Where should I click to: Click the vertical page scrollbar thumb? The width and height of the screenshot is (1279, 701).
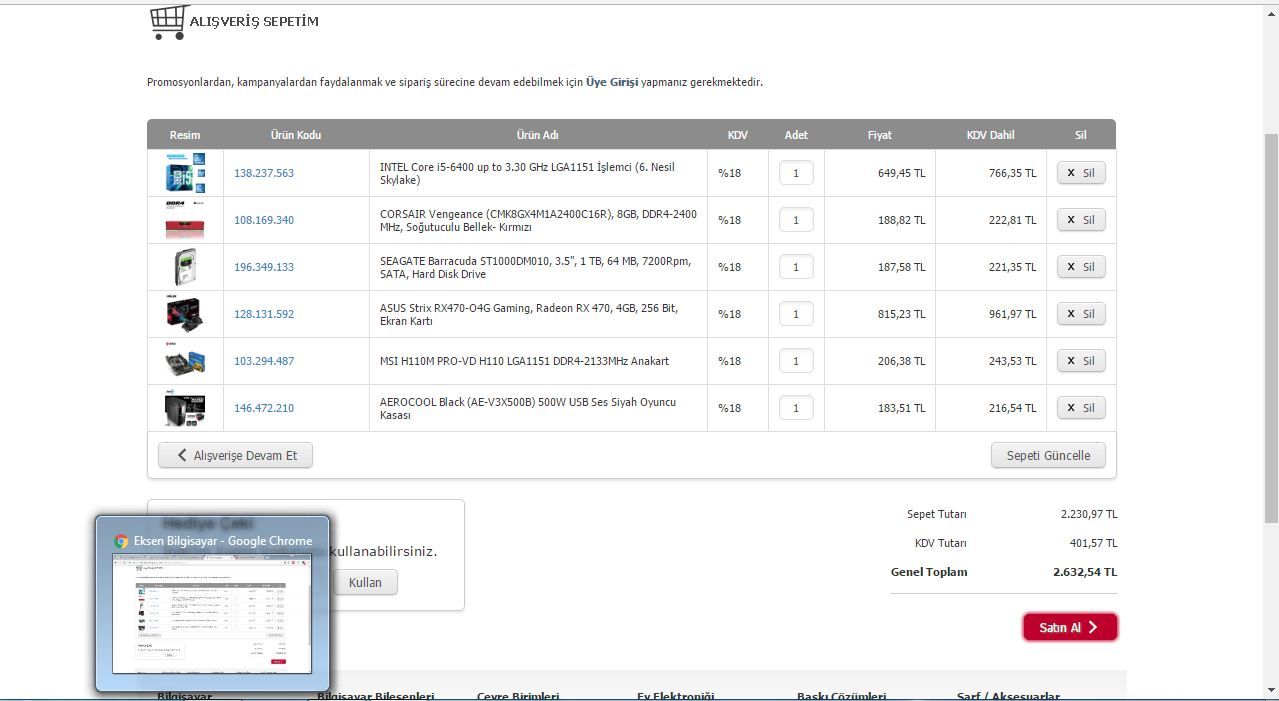click(1271, 327)
